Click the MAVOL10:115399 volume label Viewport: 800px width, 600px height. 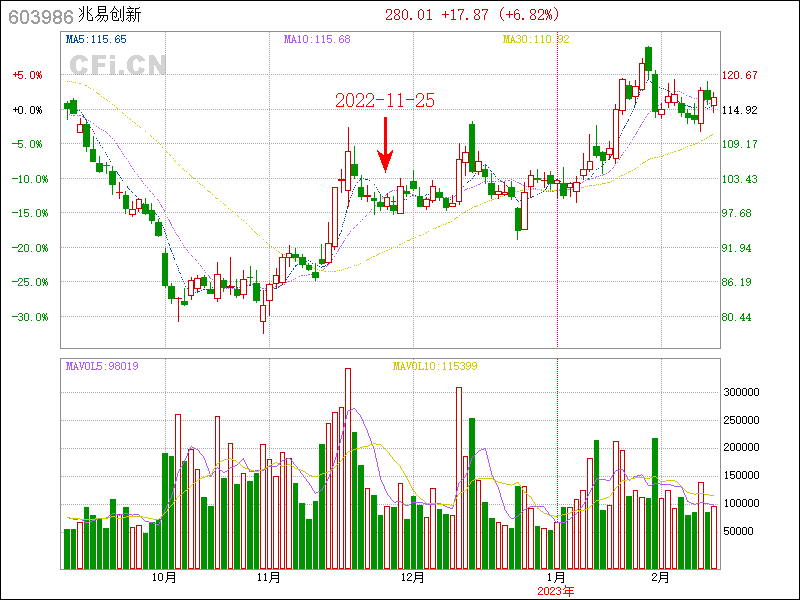tap(435, 366)
